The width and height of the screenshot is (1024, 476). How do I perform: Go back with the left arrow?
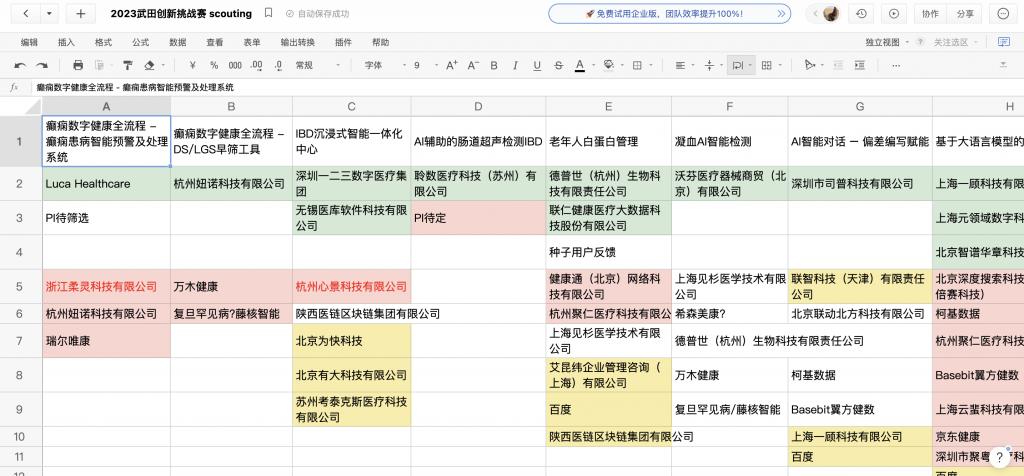tap(27, 14)
